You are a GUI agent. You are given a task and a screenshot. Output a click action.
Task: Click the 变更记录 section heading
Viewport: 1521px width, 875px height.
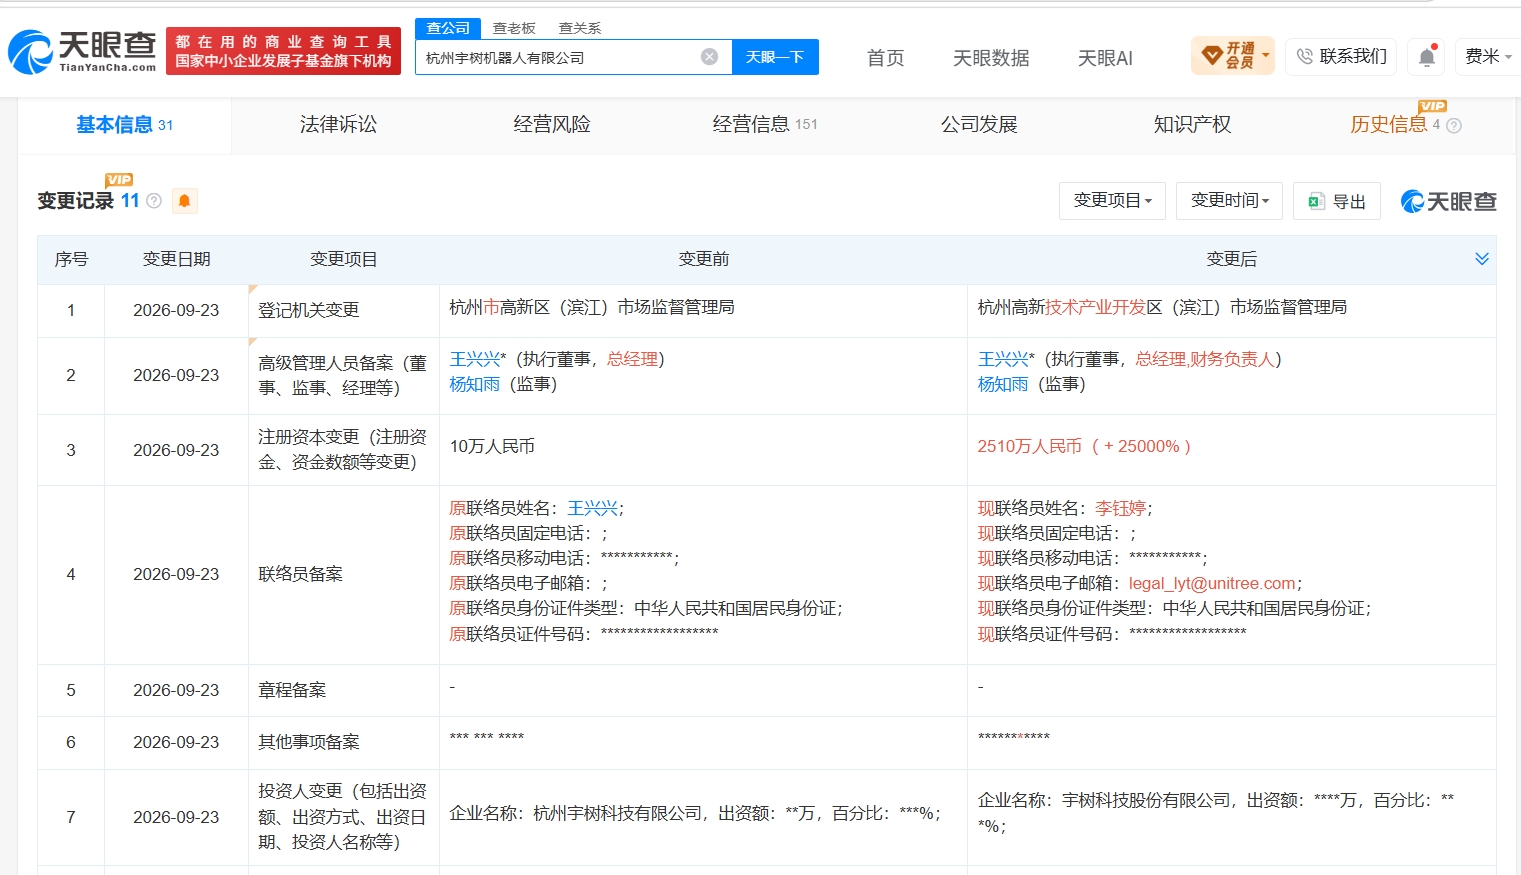[x=76, y=201]
